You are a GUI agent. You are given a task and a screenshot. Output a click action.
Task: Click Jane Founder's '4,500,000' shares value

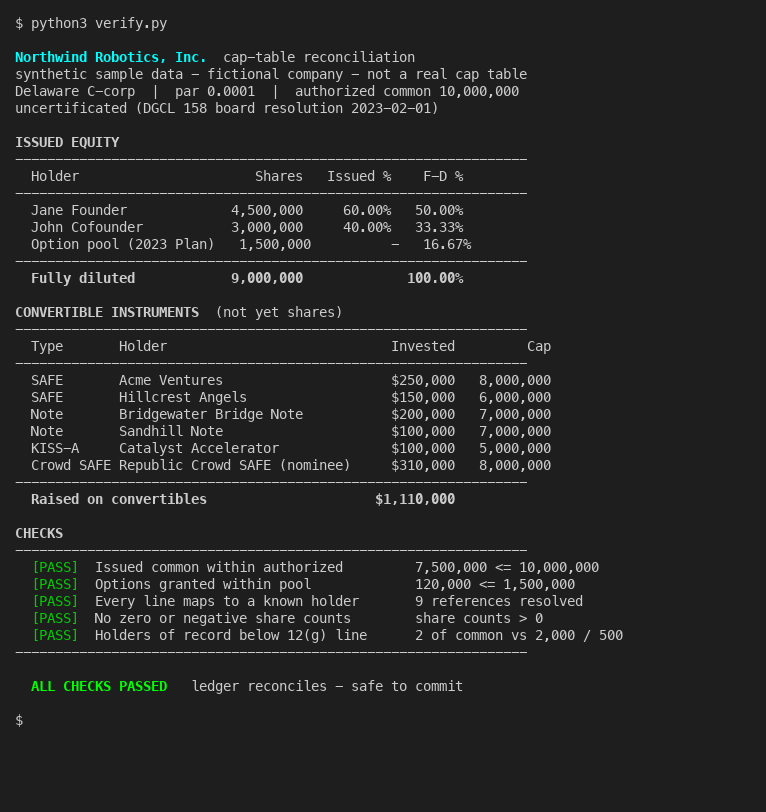pyautogui.click(x=267, y=210)
